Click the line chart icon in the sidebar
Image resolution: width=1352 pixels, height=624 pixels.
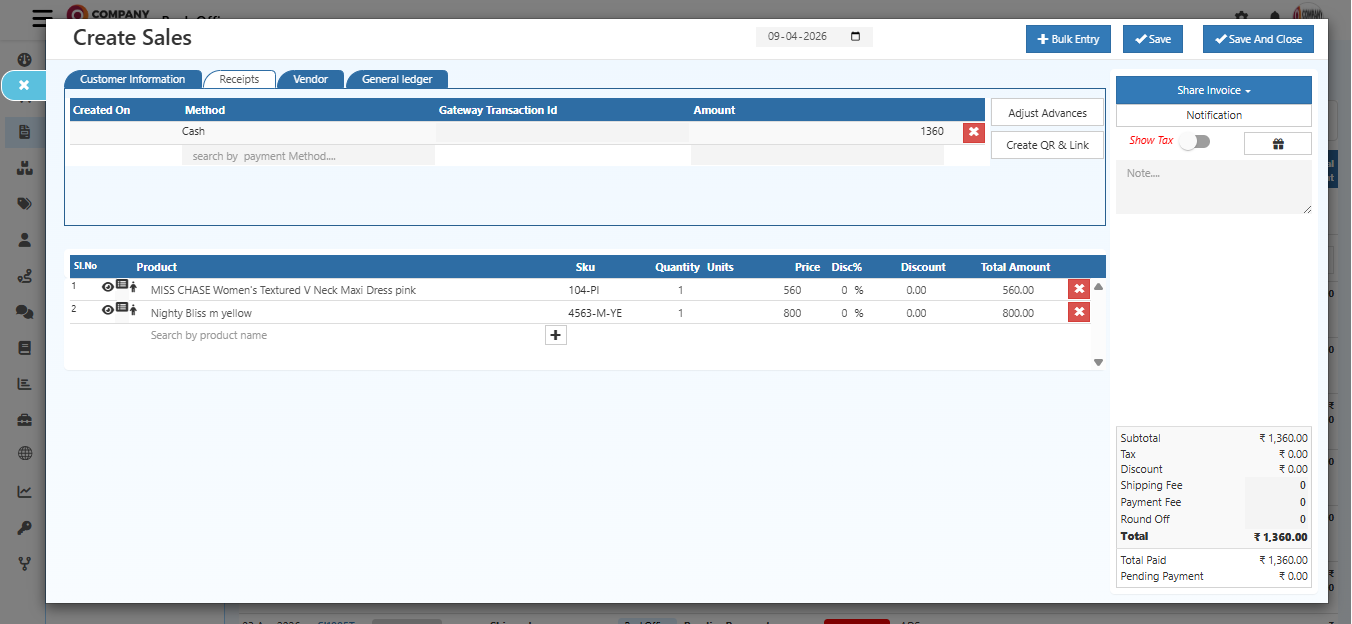click(24, 490)
